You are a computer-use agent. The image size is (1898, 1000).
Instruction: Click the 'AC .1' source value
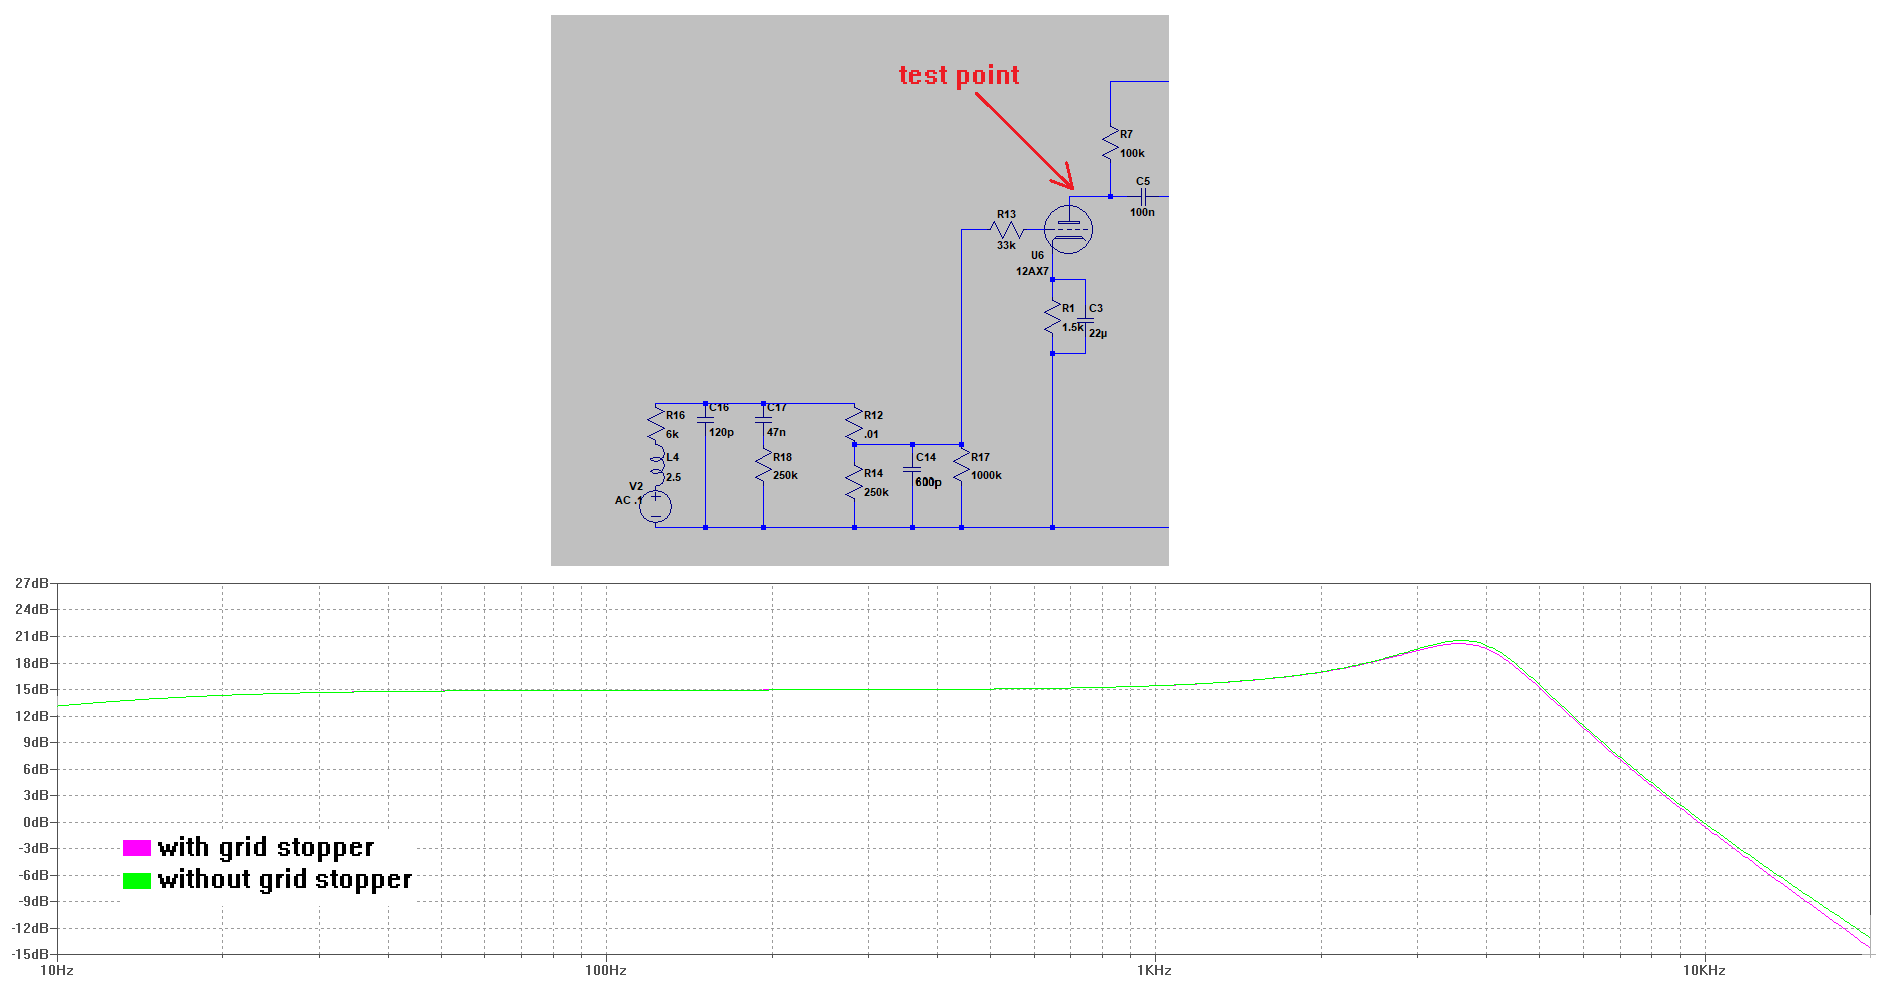pos(629,500)
